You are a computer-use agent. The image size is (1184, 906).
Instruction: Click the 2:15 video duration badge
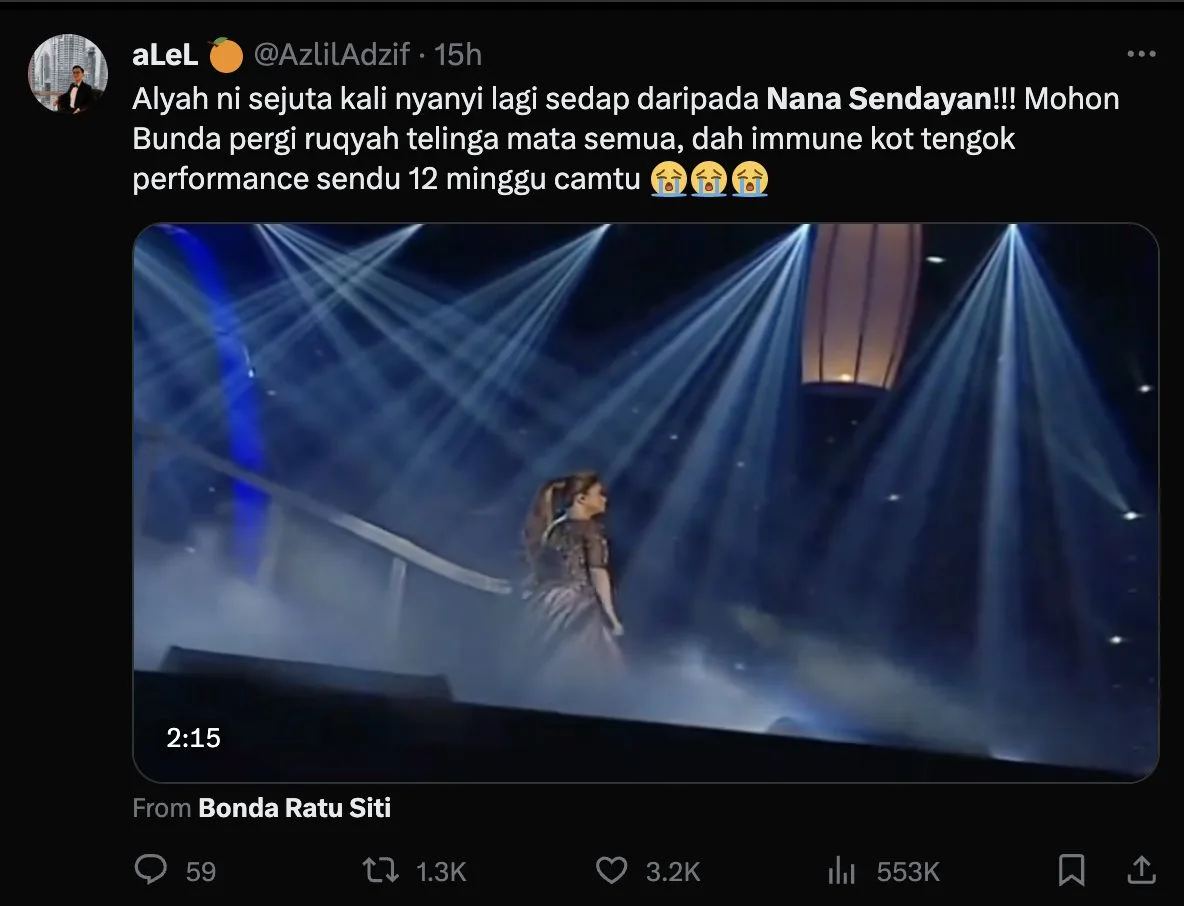(x=193, y=738)
